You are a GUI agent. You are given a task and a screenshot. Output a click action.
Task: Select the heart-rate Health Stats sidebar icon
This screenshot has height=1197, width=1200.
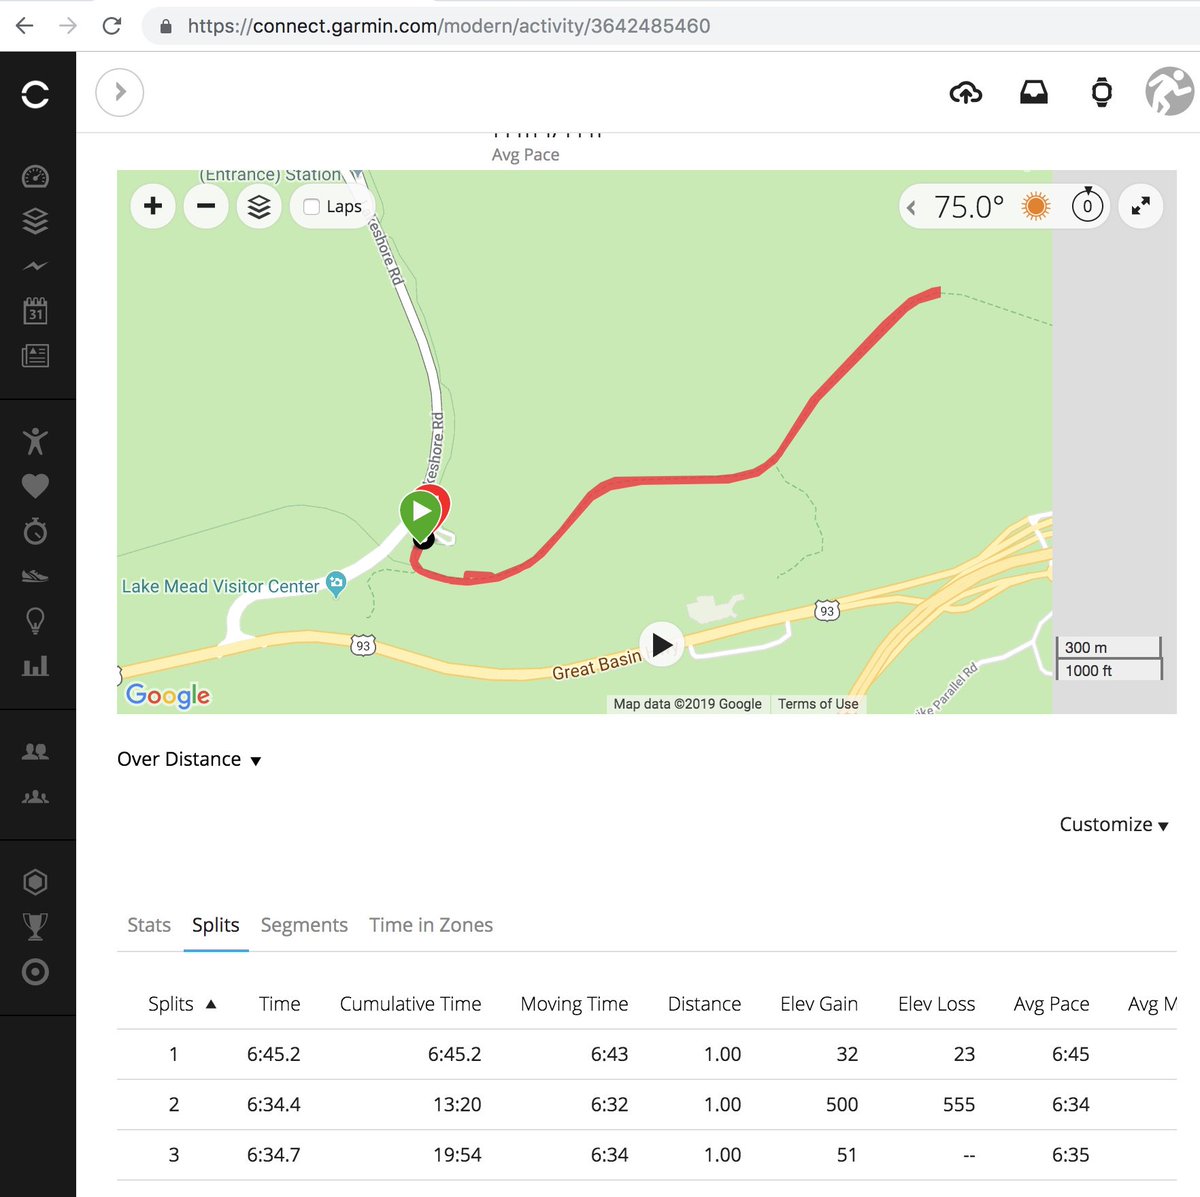click(x=36, y=486)
